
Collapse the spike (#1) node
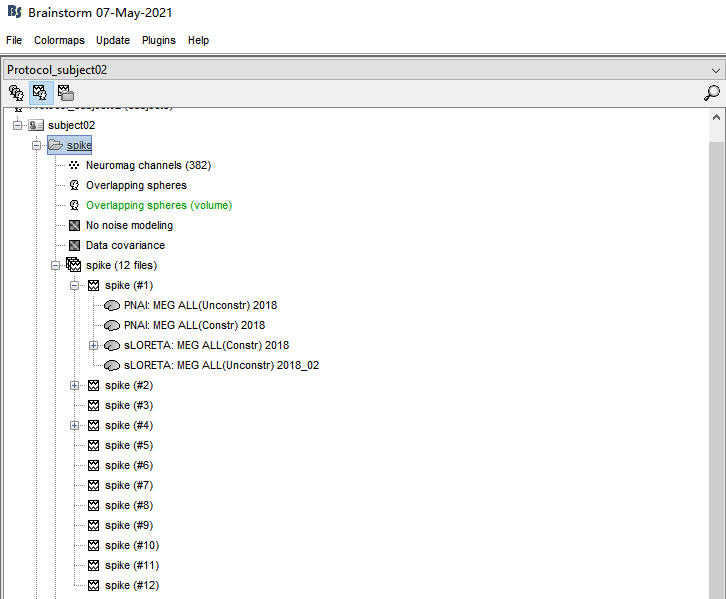point(75,285)
